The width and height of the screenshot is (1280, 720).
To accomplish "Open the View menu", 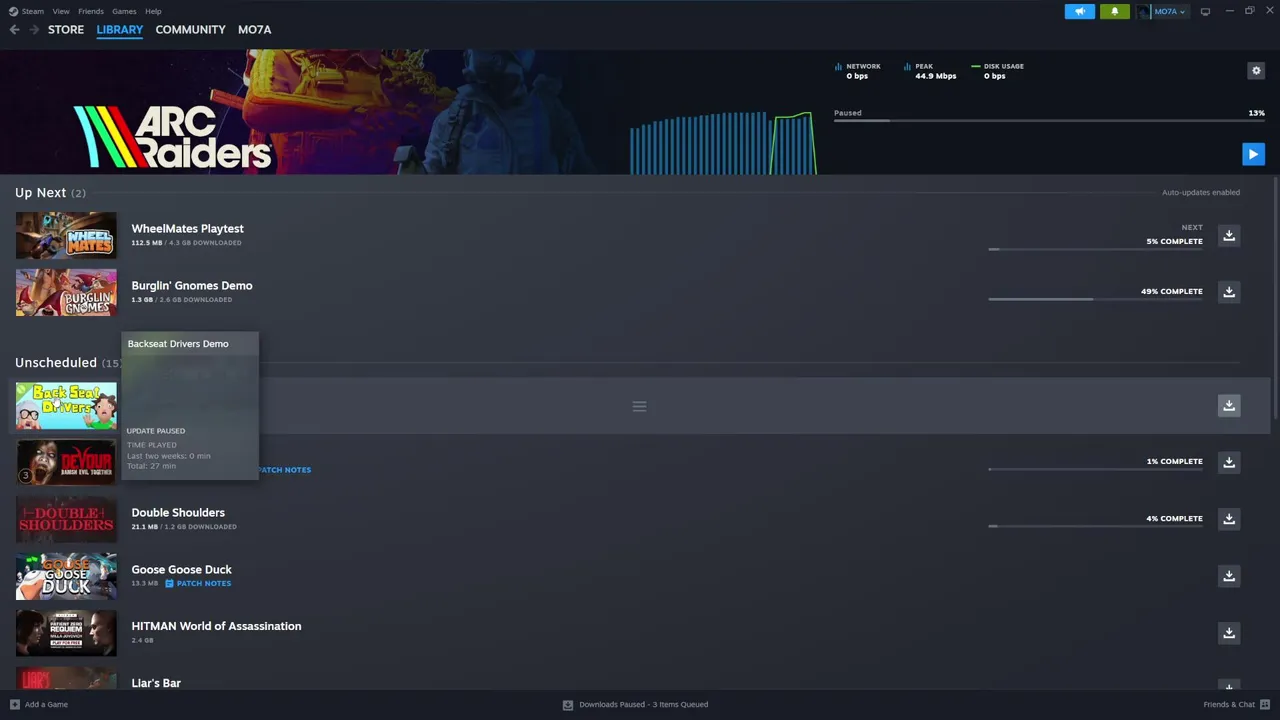I will [x=61, y=11].
